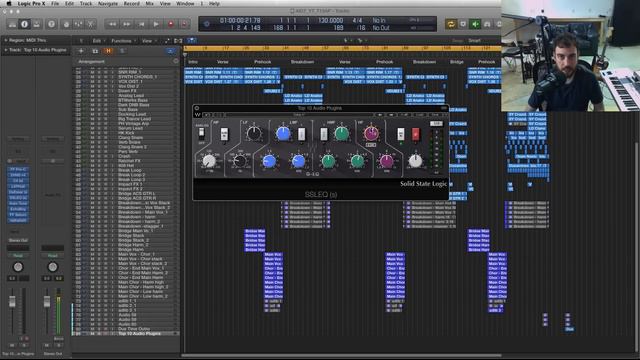640x360 pixels.
Task: Toggle the green Metronome button
Action: (x=475, y=24)
